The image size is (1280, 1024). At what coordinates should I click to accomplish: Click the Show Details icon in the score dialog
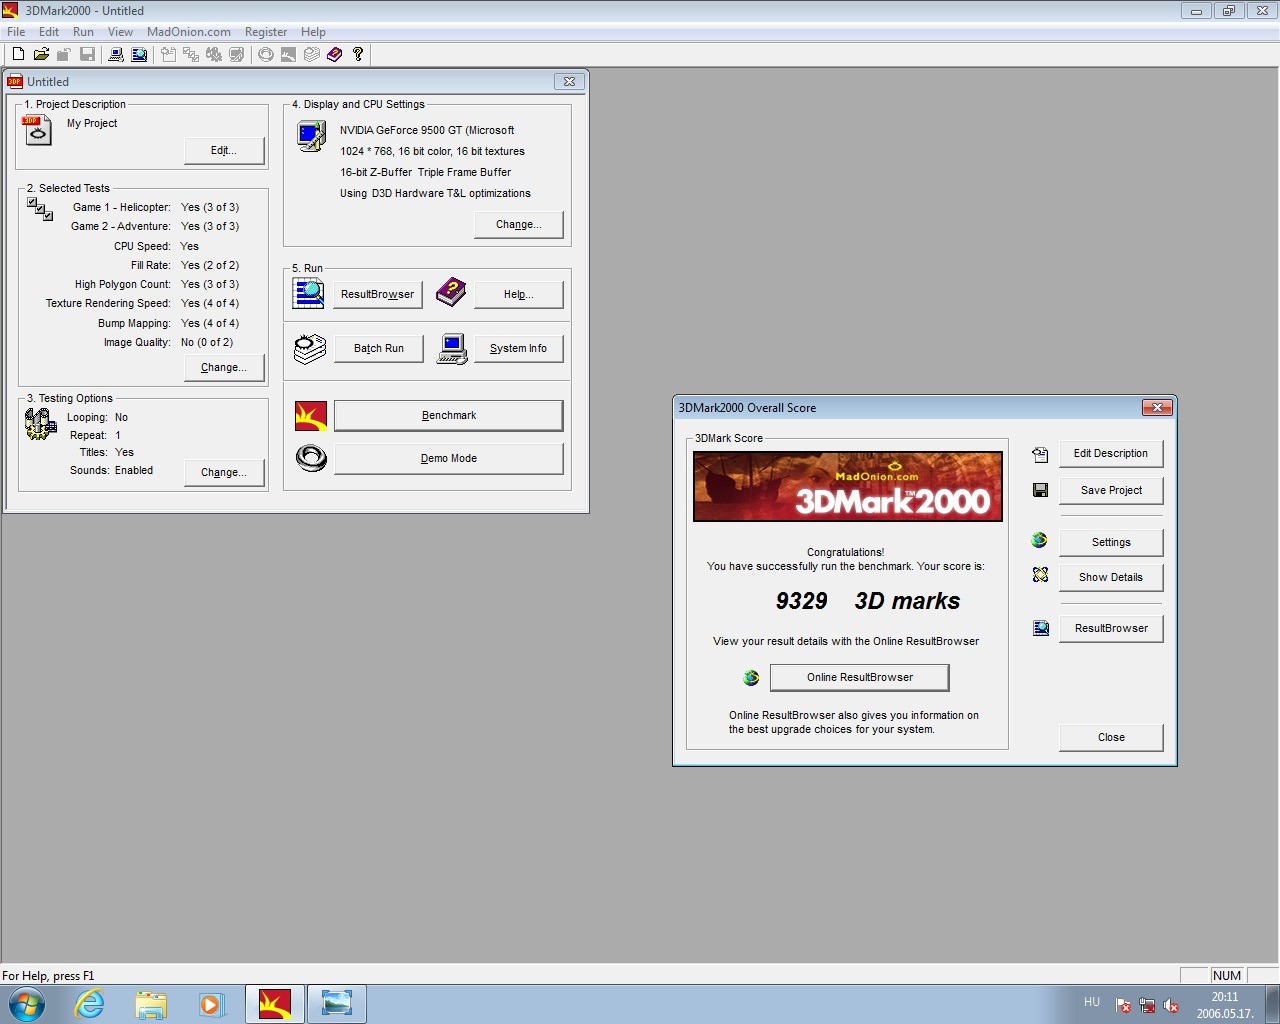[1040, 575]
